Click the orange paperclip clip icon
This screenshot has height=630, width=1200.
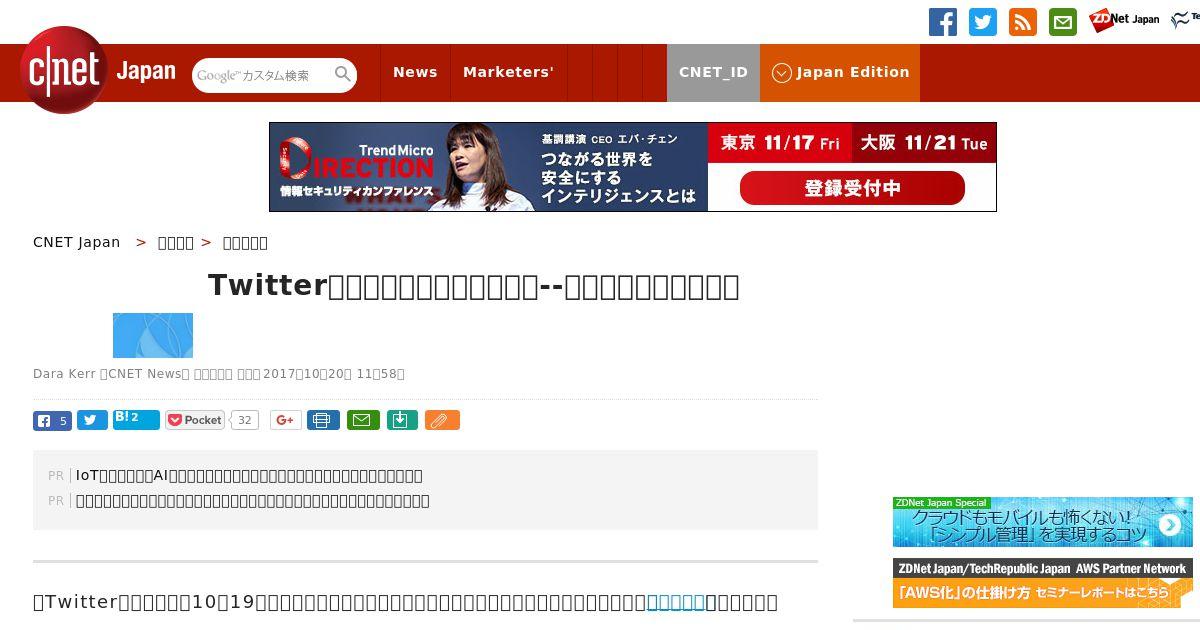[442, 420]
